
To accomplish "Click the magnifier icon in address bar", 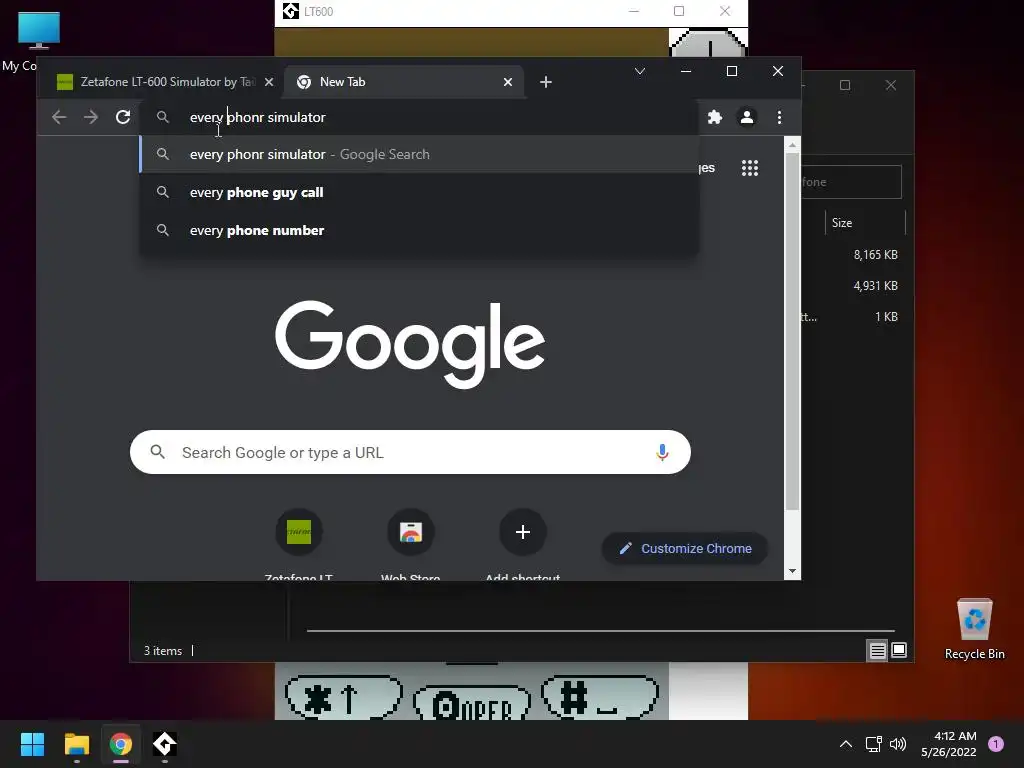I will tap(163, 117).
